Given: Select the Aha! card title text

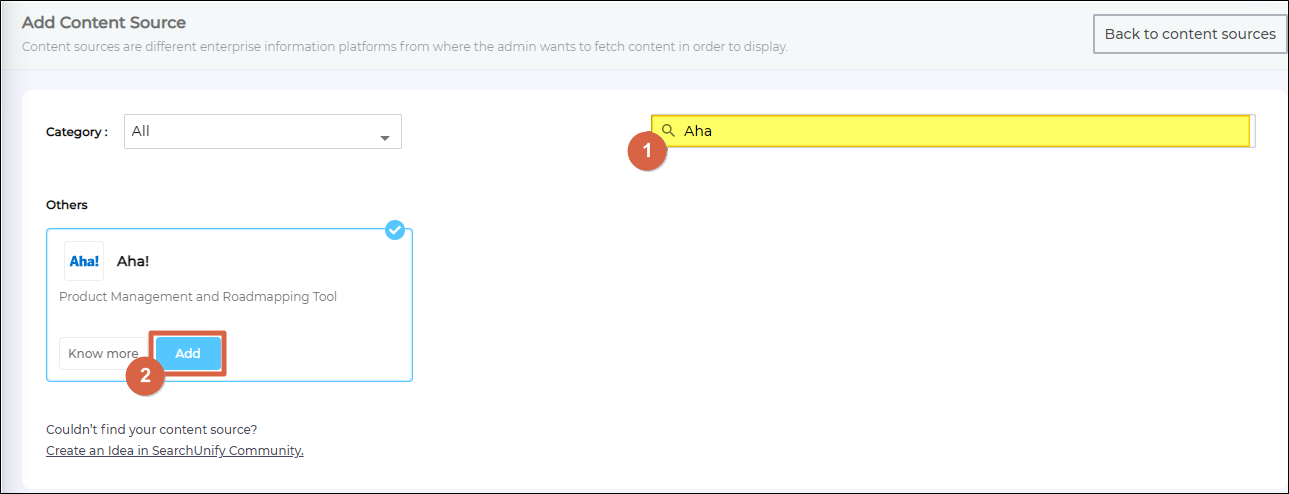Looking at the screenshot, I should [x=133, y=261].
